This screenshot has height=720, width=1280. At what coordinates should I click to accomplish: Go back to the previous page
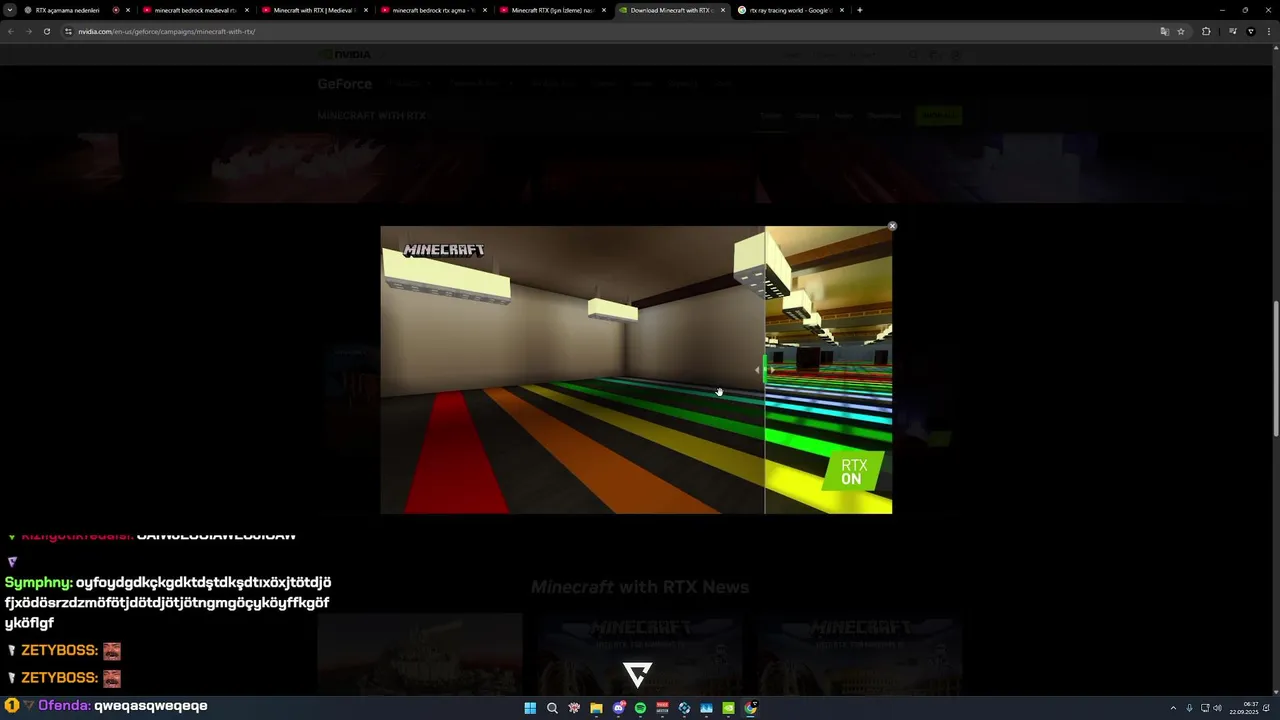point(11,31)
